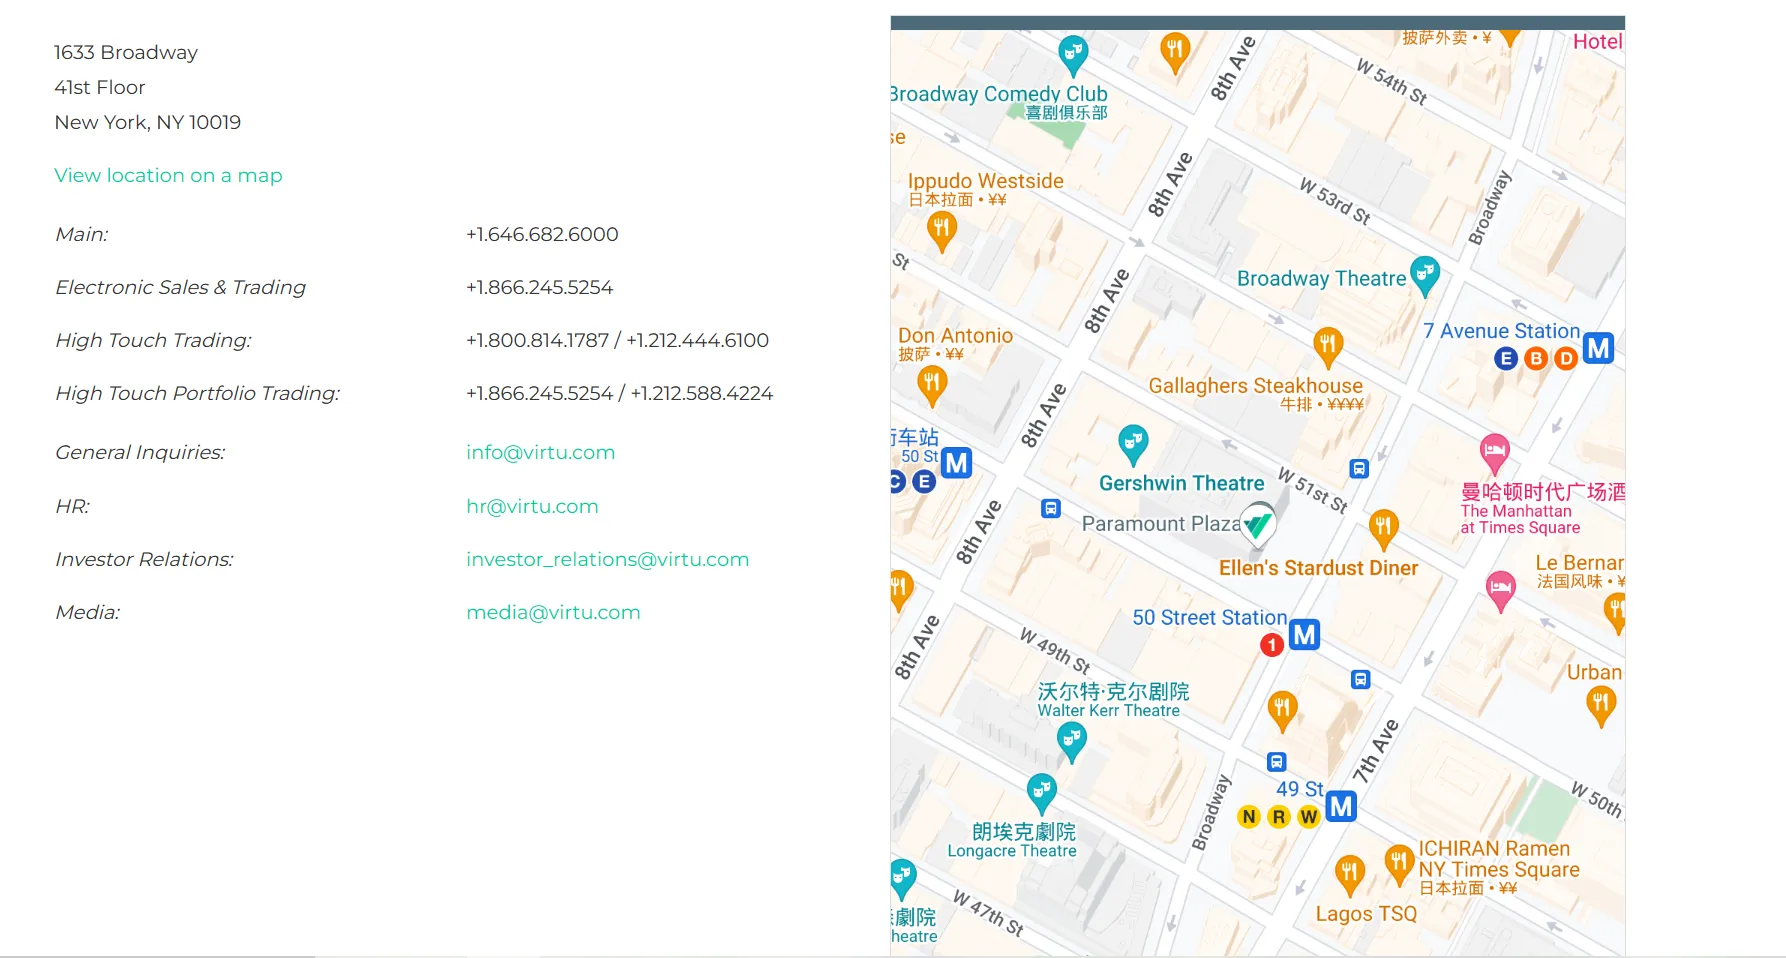The image size is (1786, 958).
Task: Select the Longacre Theatre pin icon
Action: [x=1042, y=794]
